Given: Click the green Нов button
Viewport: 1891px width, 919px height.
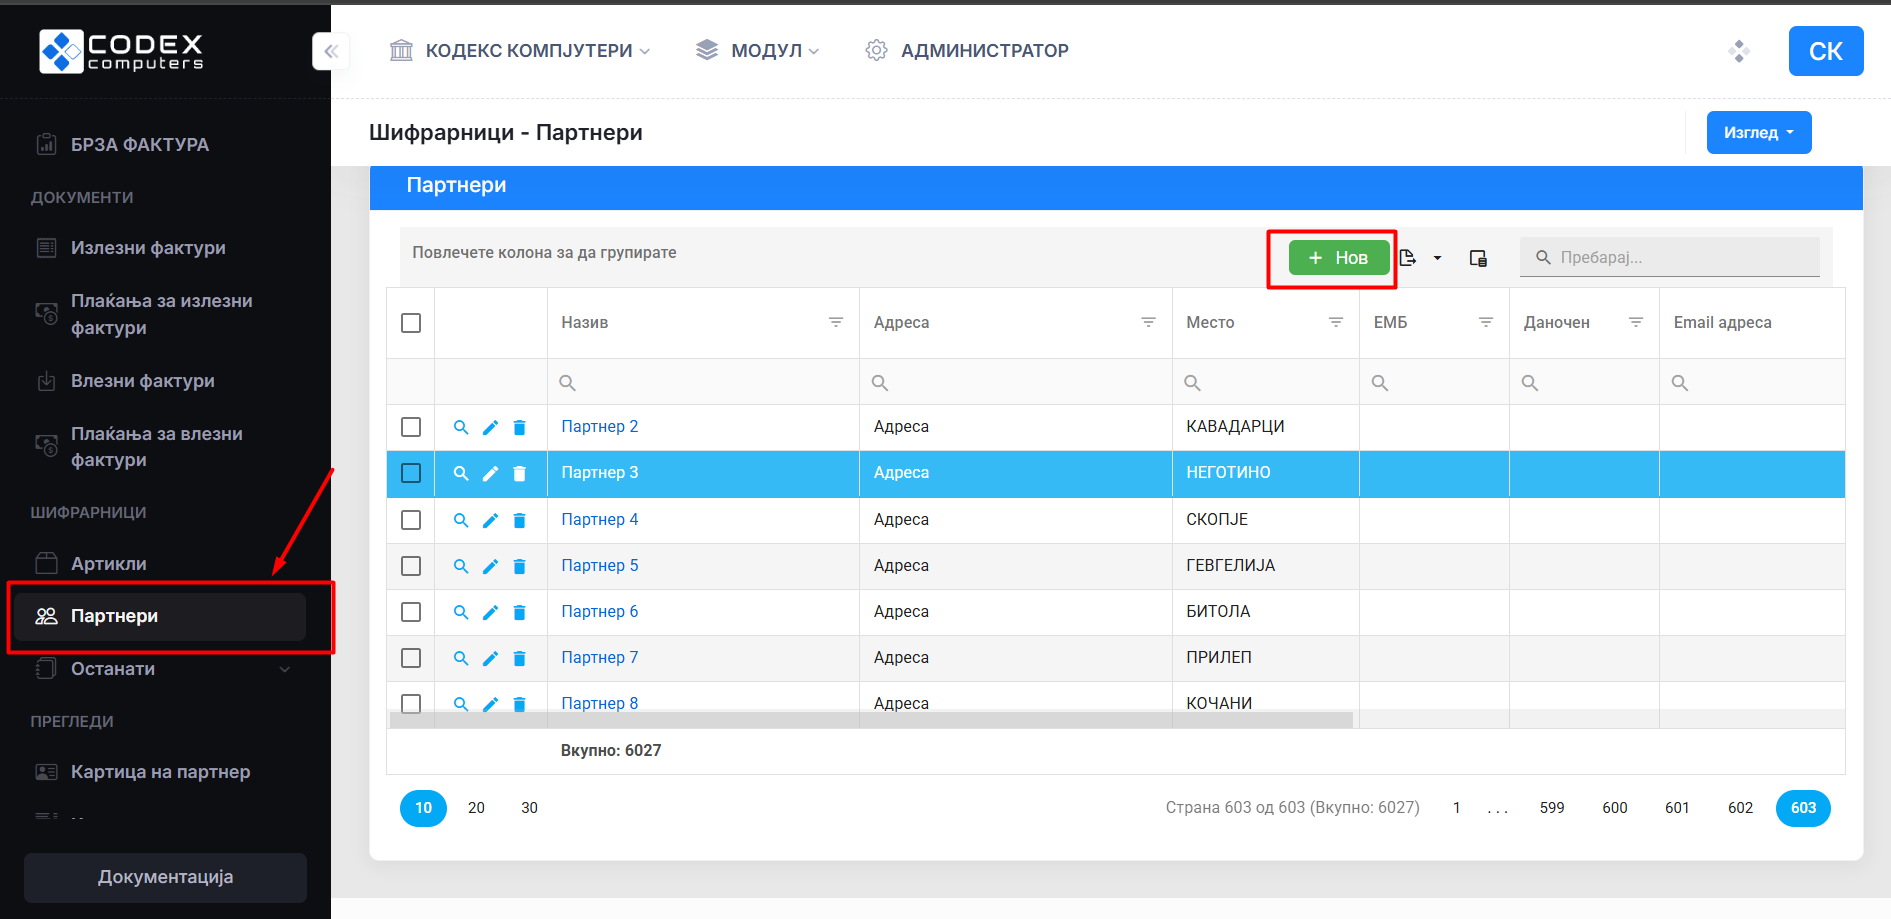Looking at the screenshot, I should tap(1338, 258).
